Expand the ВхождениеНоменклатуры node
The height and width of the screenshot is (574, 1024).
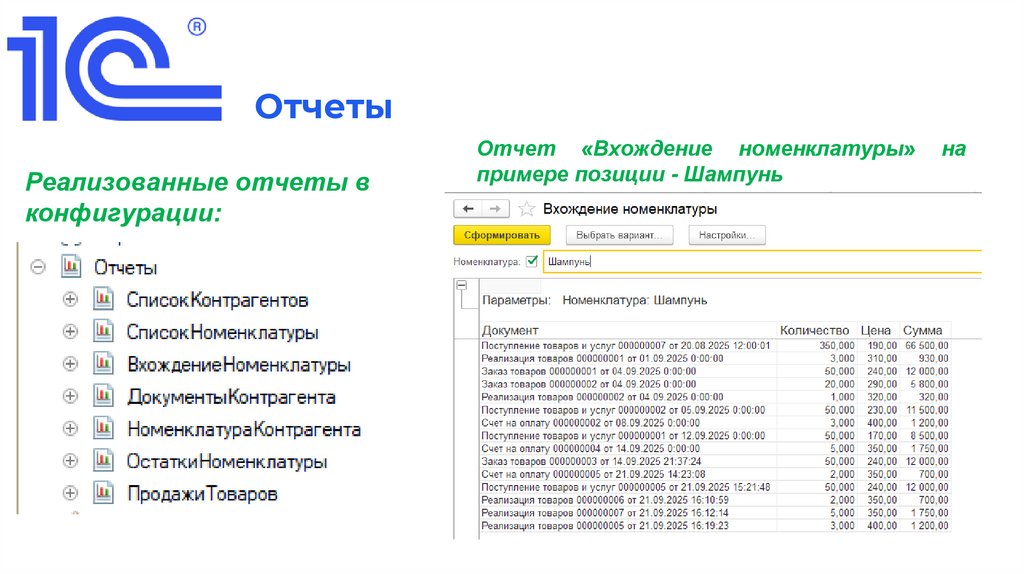(x=70, y=364)
